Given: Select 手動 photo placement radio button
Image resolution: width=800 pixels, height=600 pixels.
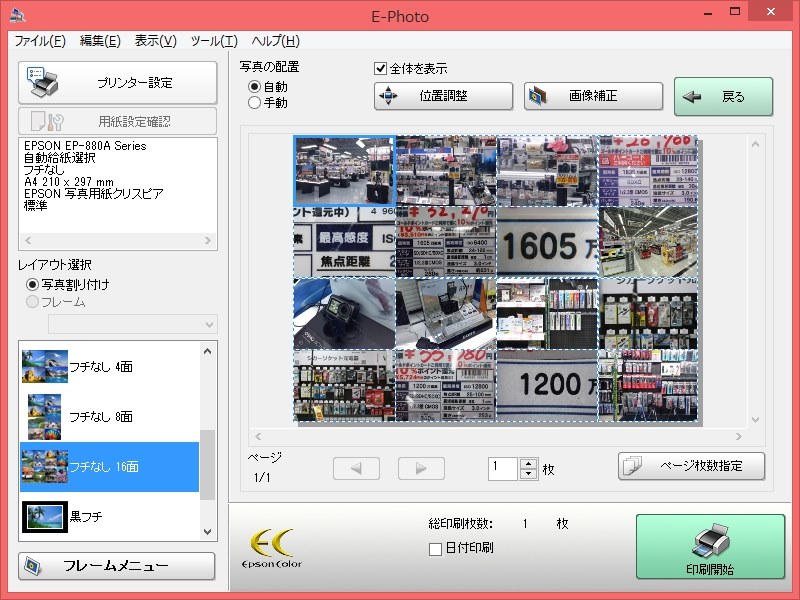Looking at the screenshot, I should (x=255, y=103).
